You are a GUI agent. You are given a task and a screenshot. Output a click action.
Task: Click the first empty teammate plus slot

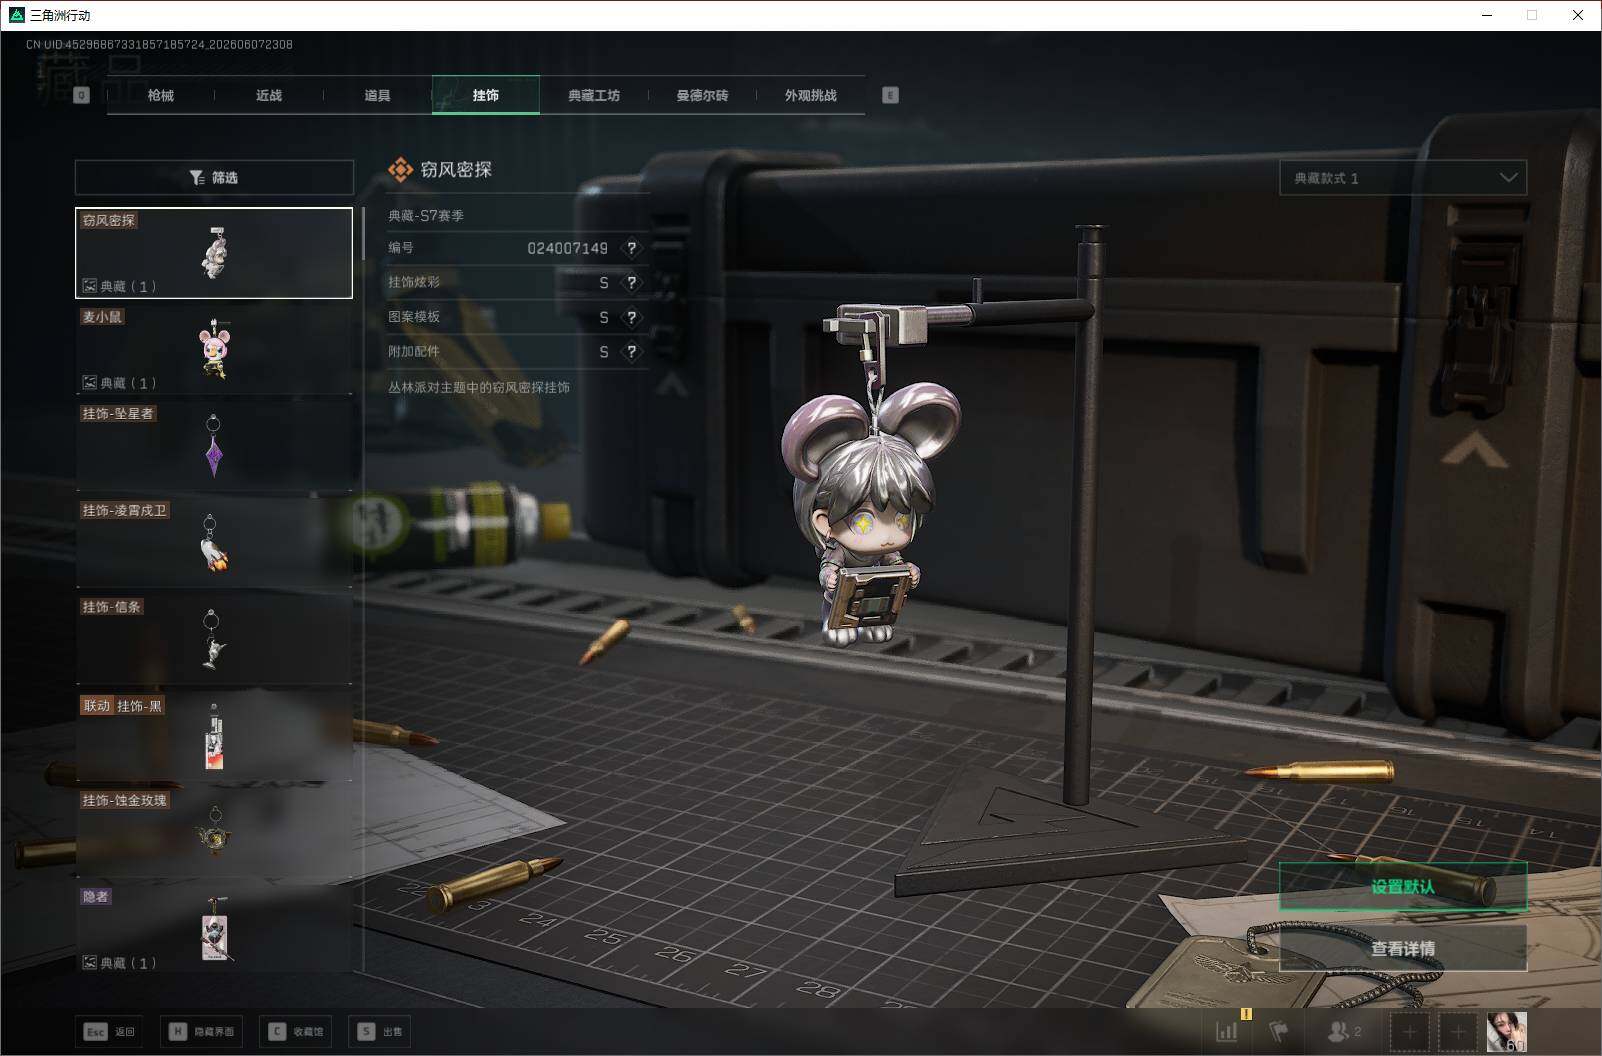click(1409, 1031)
